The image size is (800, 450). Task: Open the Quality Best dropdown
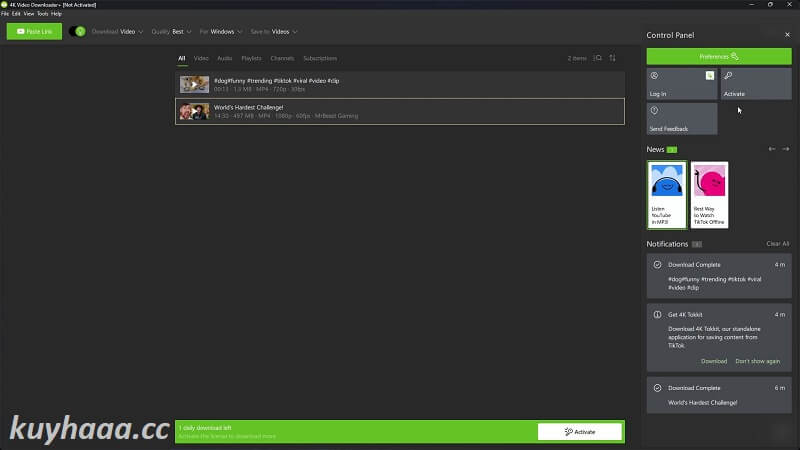[171, 32]
